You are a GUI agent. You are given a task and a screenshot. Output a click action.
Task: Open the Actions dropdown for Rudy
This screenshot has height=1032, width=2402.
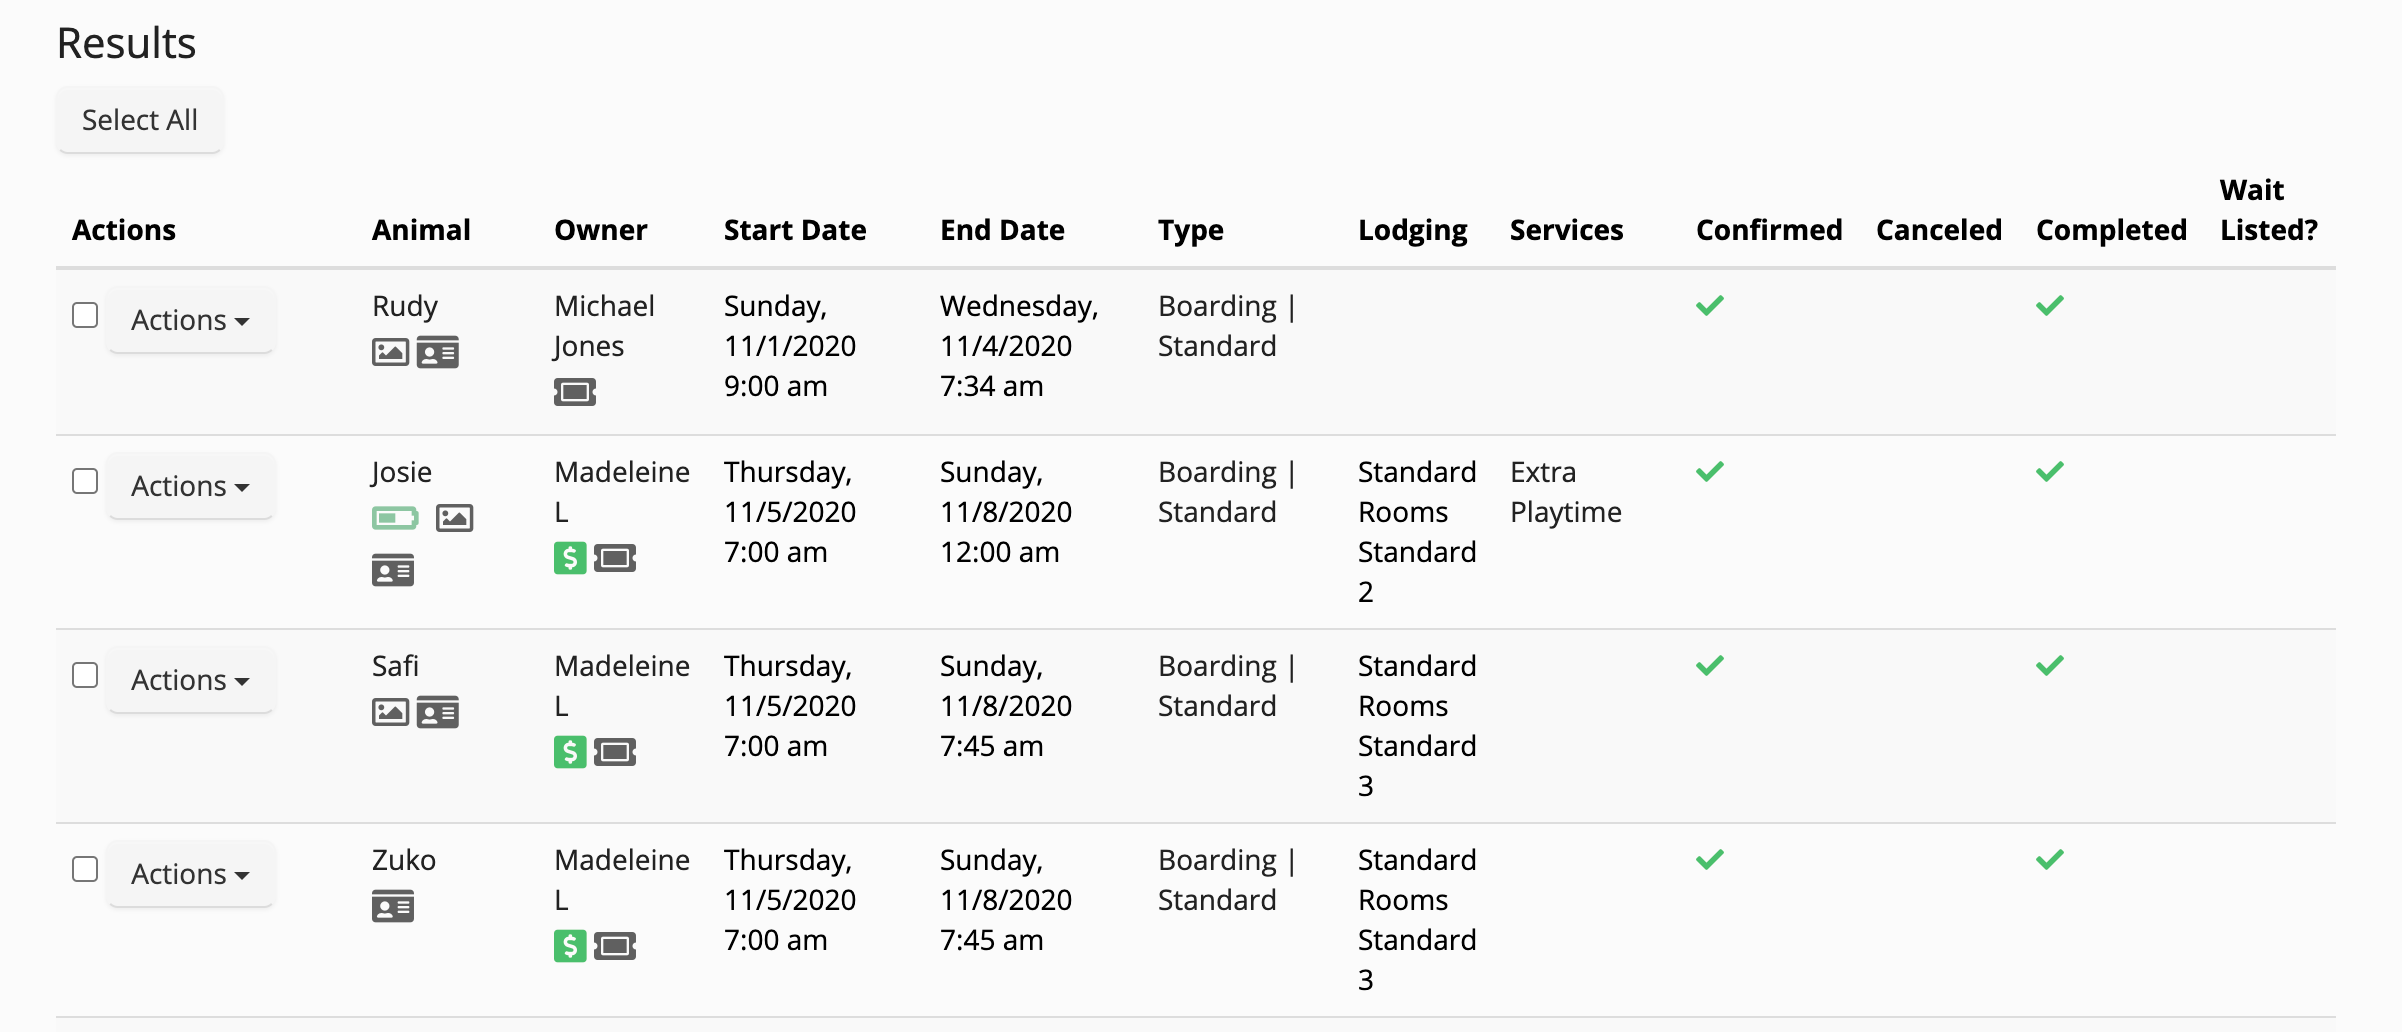(190, 319)
